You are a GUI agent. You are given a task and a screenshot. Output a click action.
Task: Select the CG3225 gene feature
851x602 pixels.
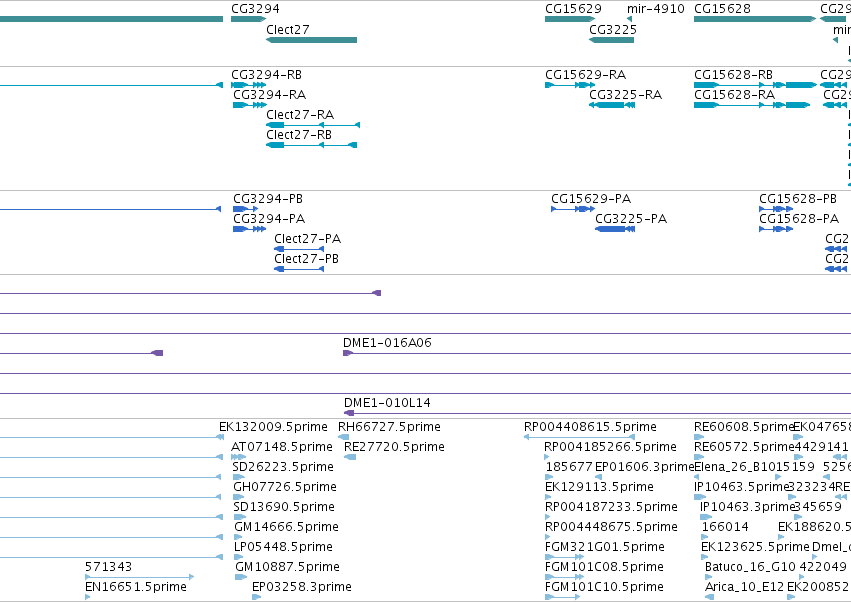611,40
